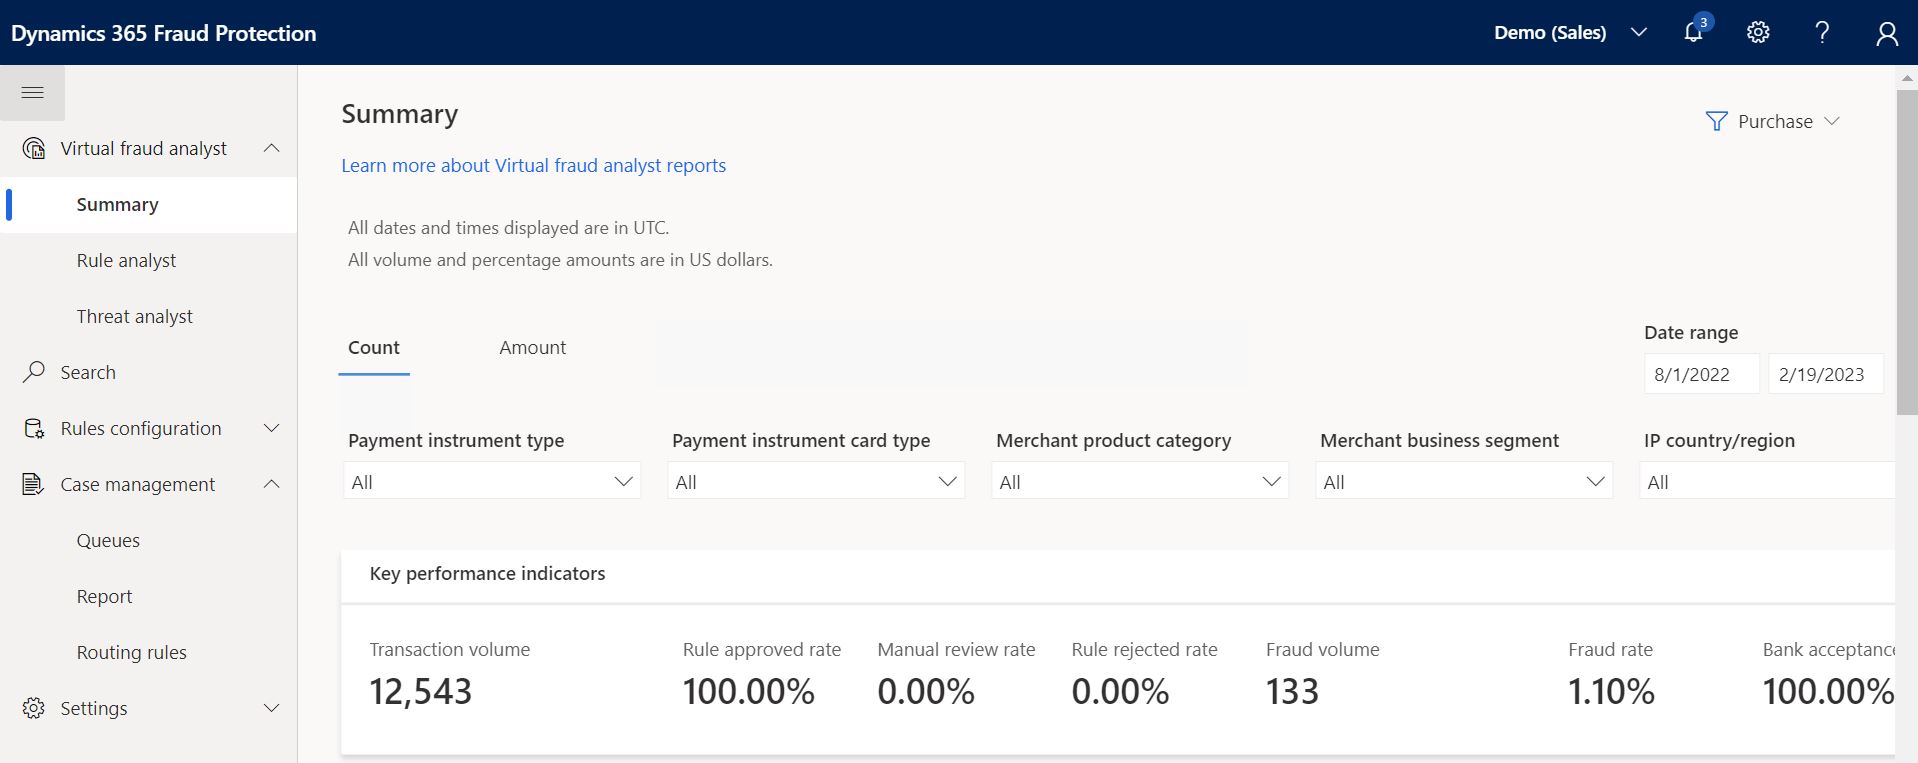Open Payment instrument type dropdown
The height and width of the screenshot is (763, 1918).
492,481
